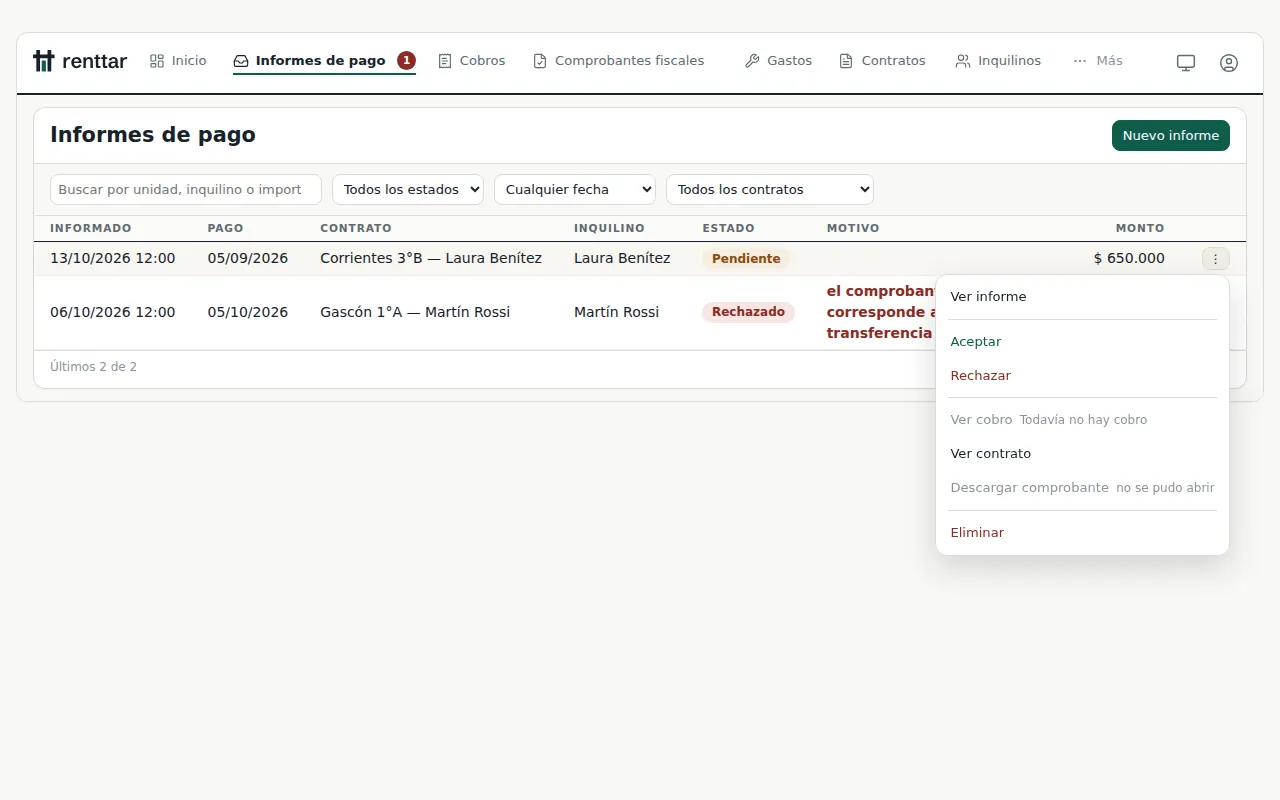
Task: Open the Contratos file icon
Action: (846, 61)
